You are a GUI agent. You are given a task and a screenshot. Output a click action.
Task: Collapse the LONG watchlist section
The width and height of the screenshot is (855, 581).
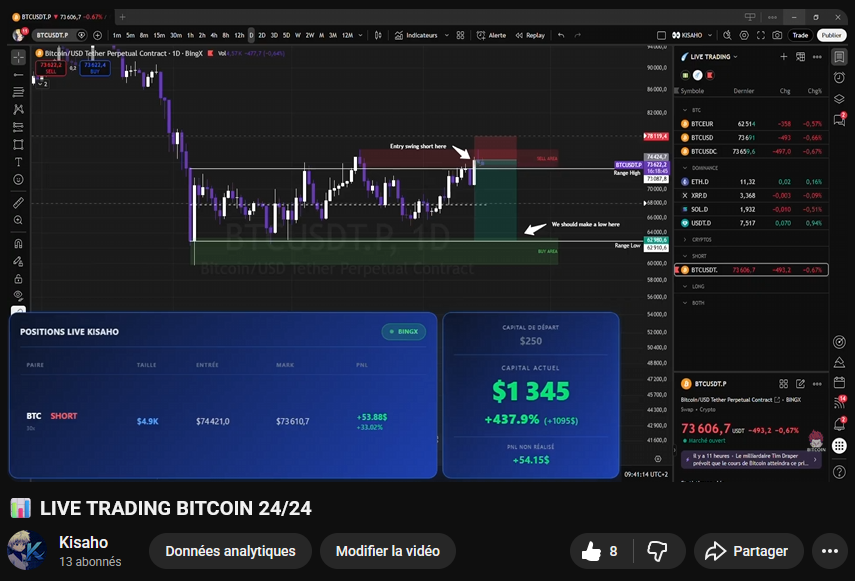click(685, 286)
